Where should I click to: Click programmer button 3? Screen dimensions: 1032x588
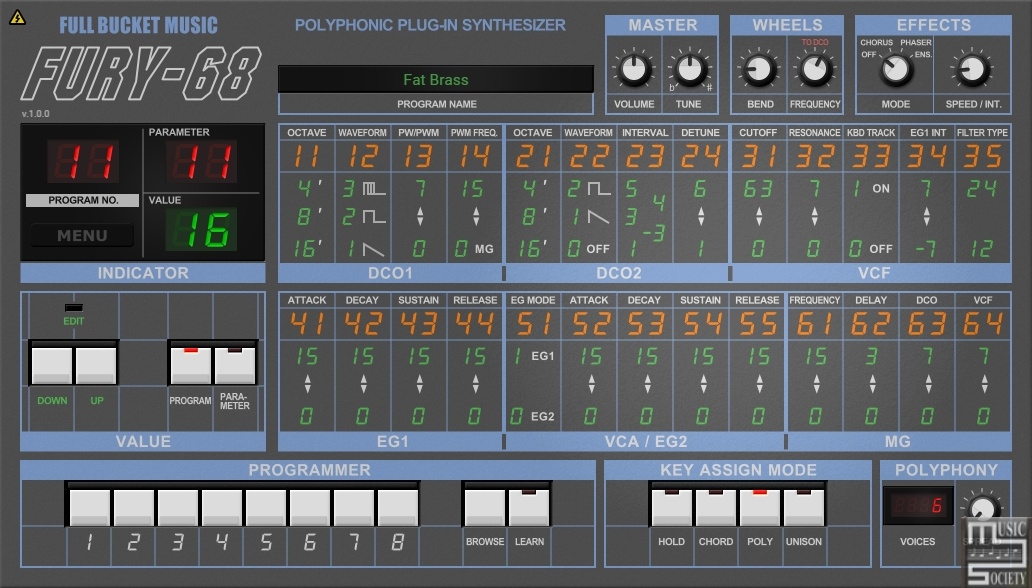pyautogui.click(x=178, y=507)
